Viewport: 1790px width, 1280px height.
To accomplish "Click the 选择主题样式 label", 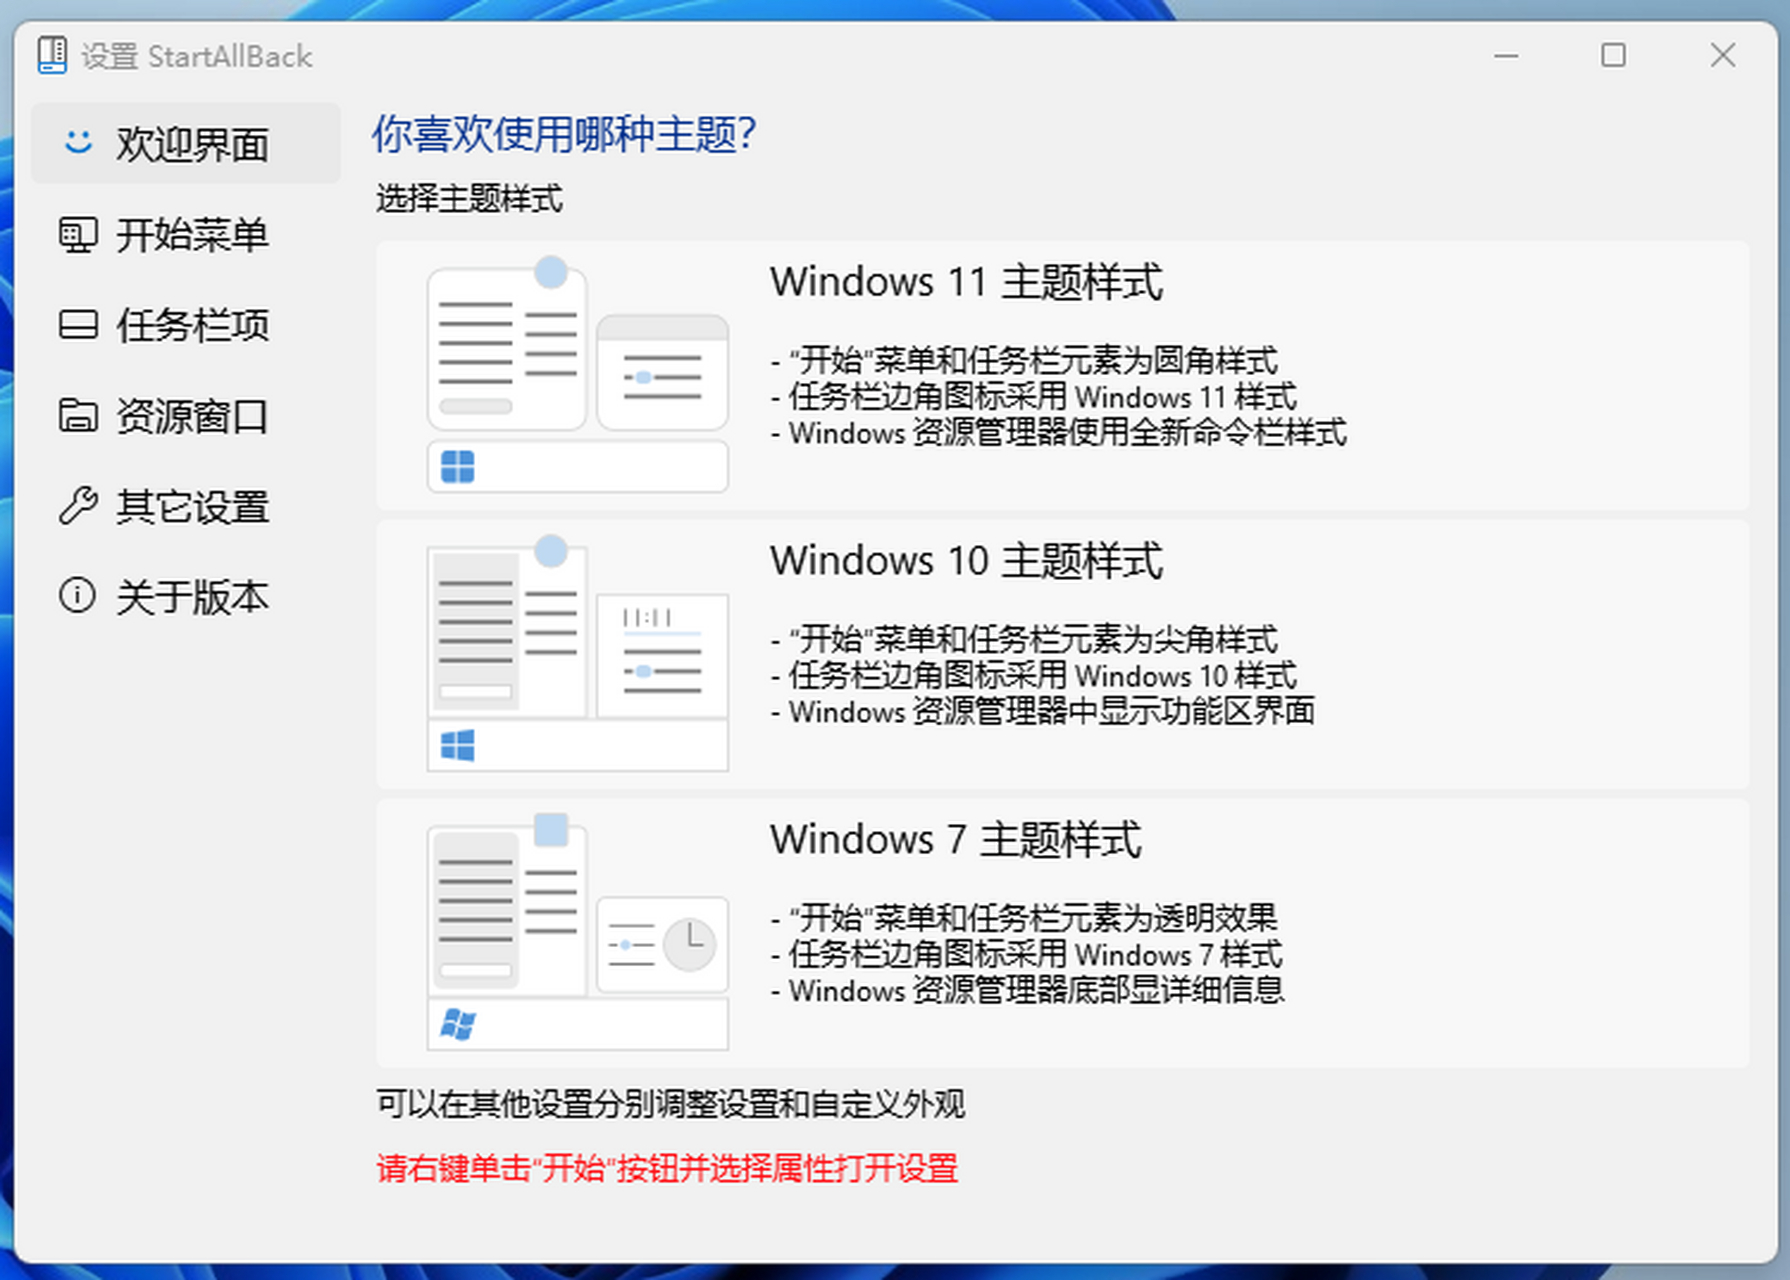I will (469, 199).
